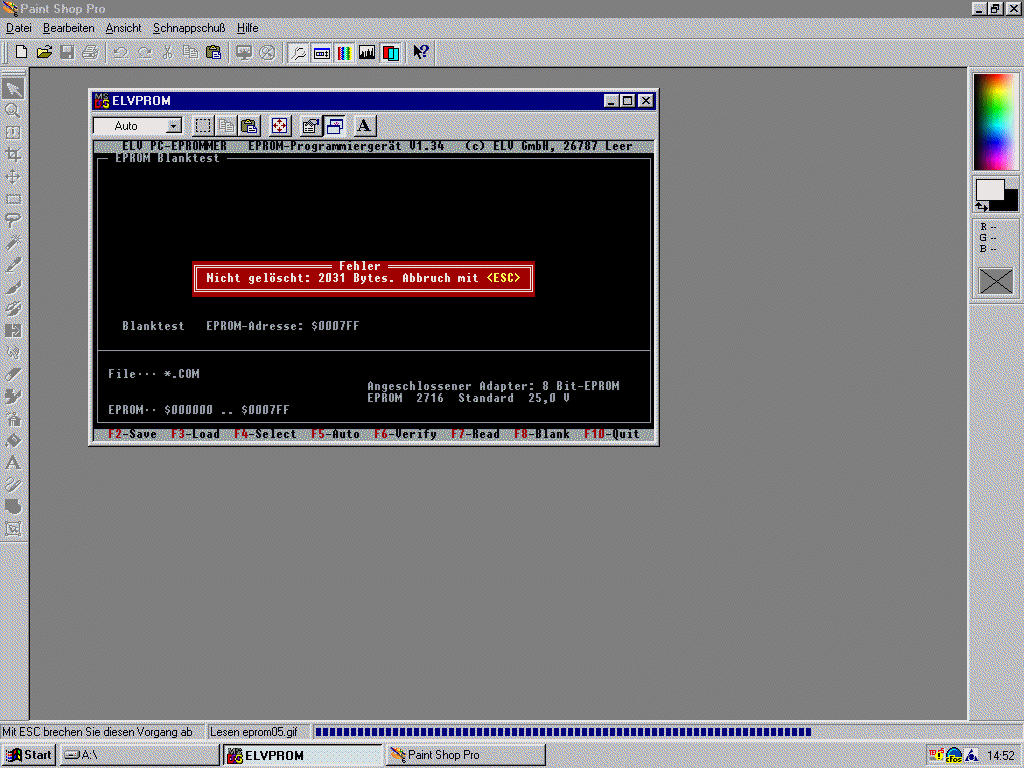Click the Cut scissors icon
The height and width of the screenshot is (768, 1024).
point(167,52)
